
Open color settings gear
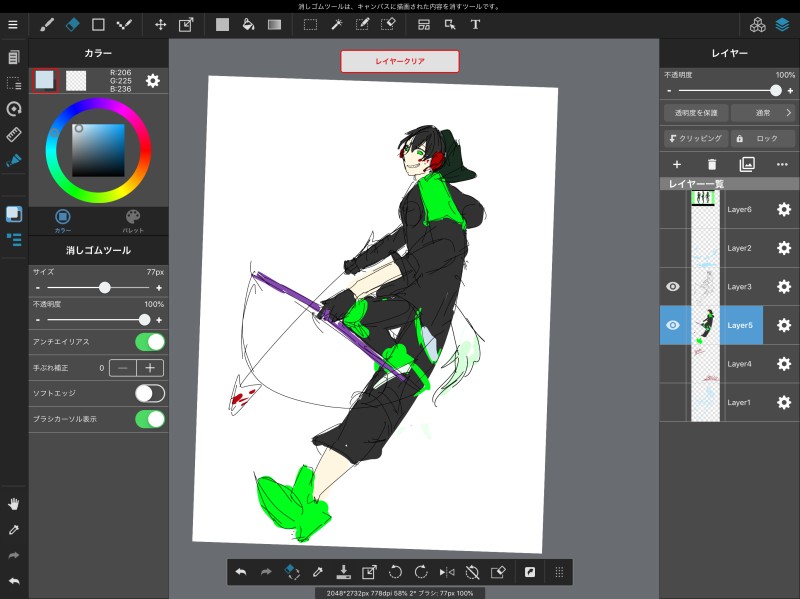pyautogui.click(x=153, y=81)
